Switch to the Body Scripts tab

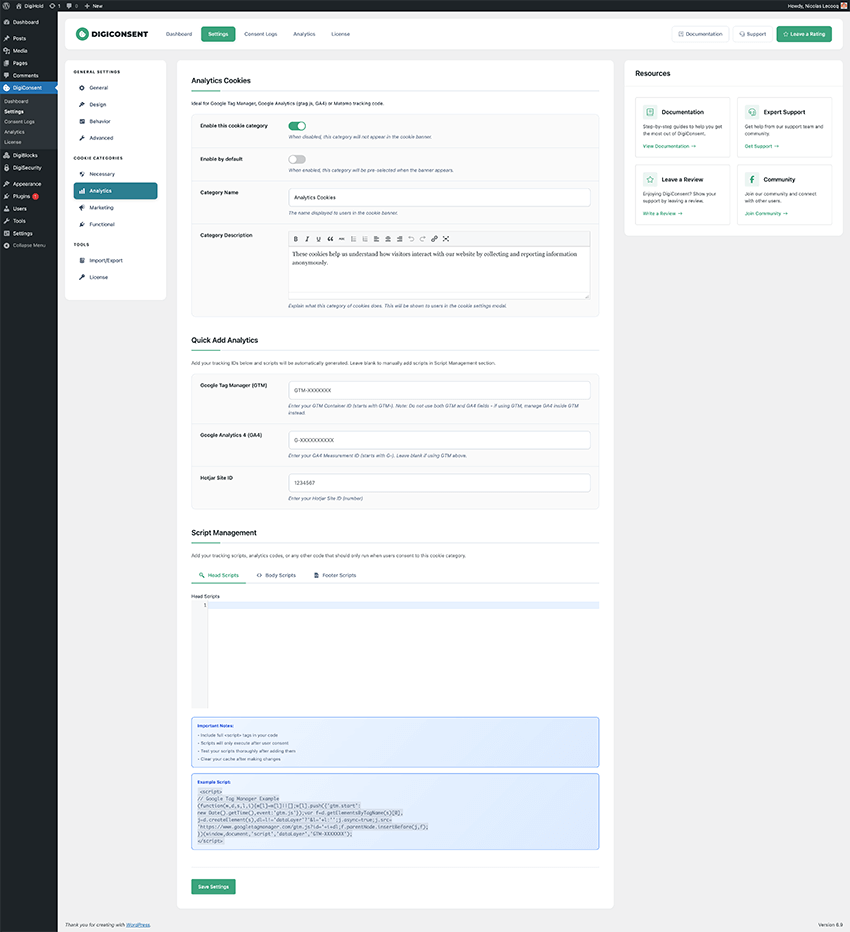click(276, 575)
